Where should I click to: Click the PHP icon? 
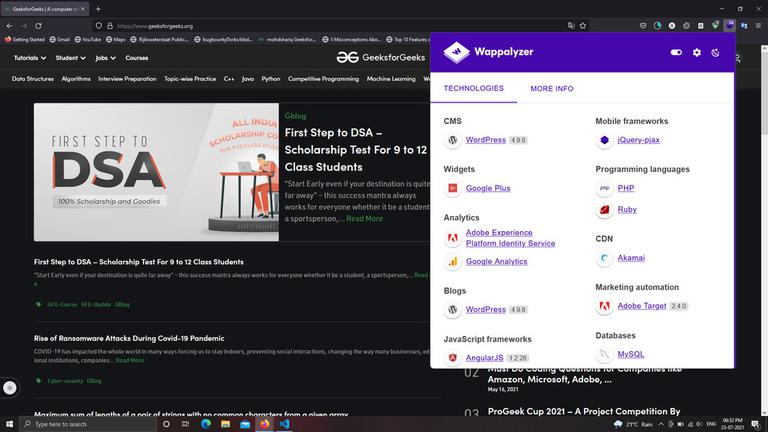[604, 188]
